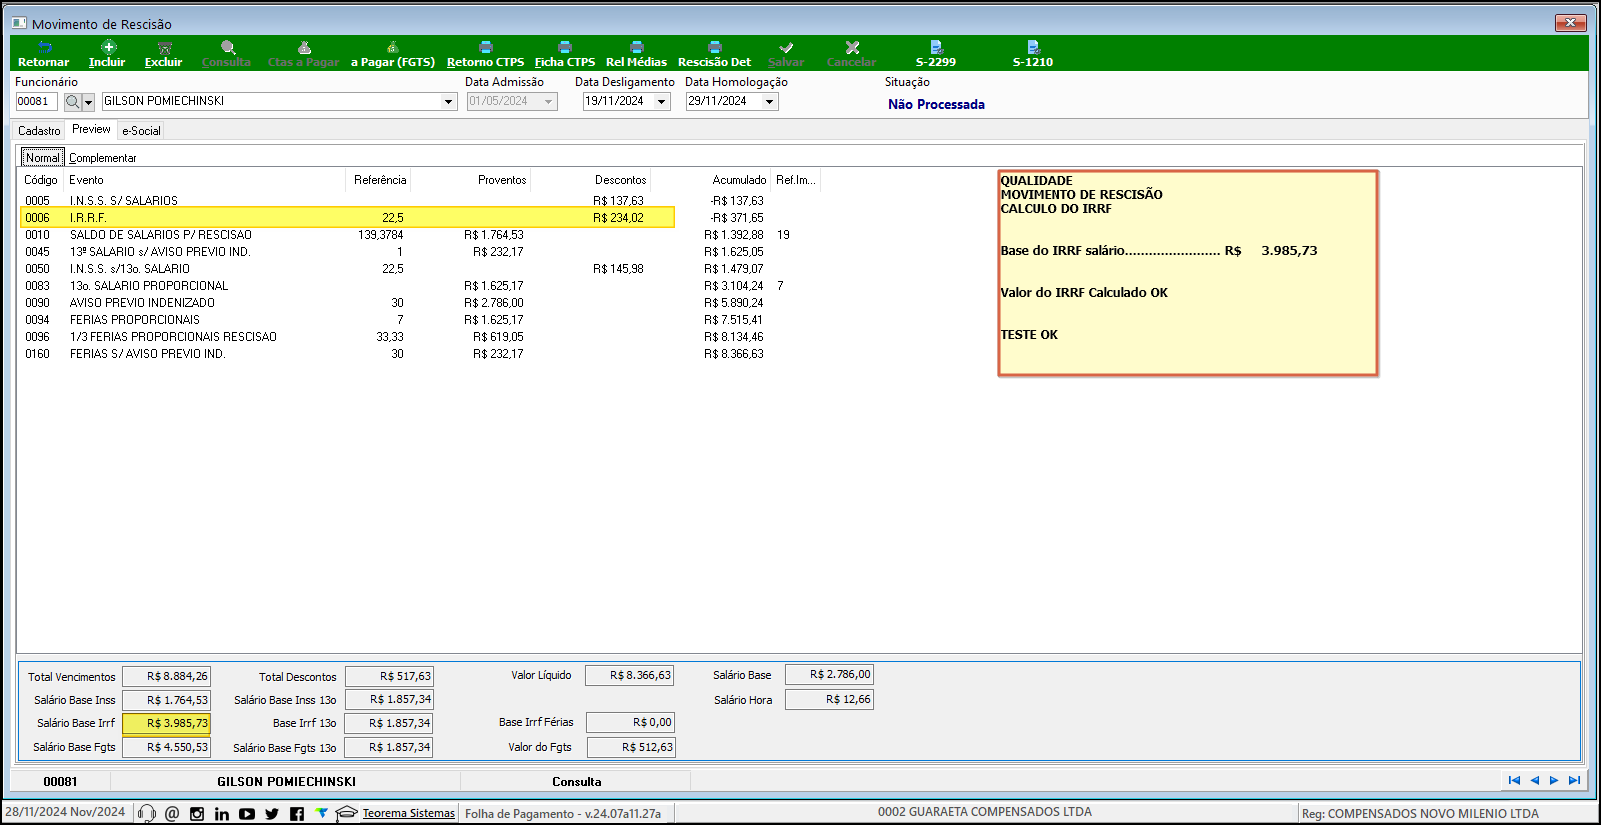Click the Incluir plus icon
This screenshot has height=825, width=1601.
(108, 47)
